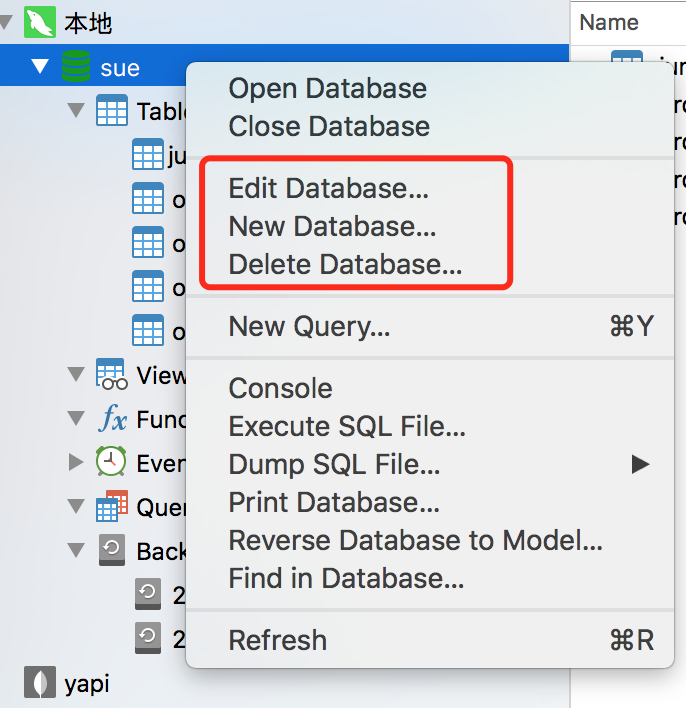Click the green sue database icon

(x=75, y=68)
